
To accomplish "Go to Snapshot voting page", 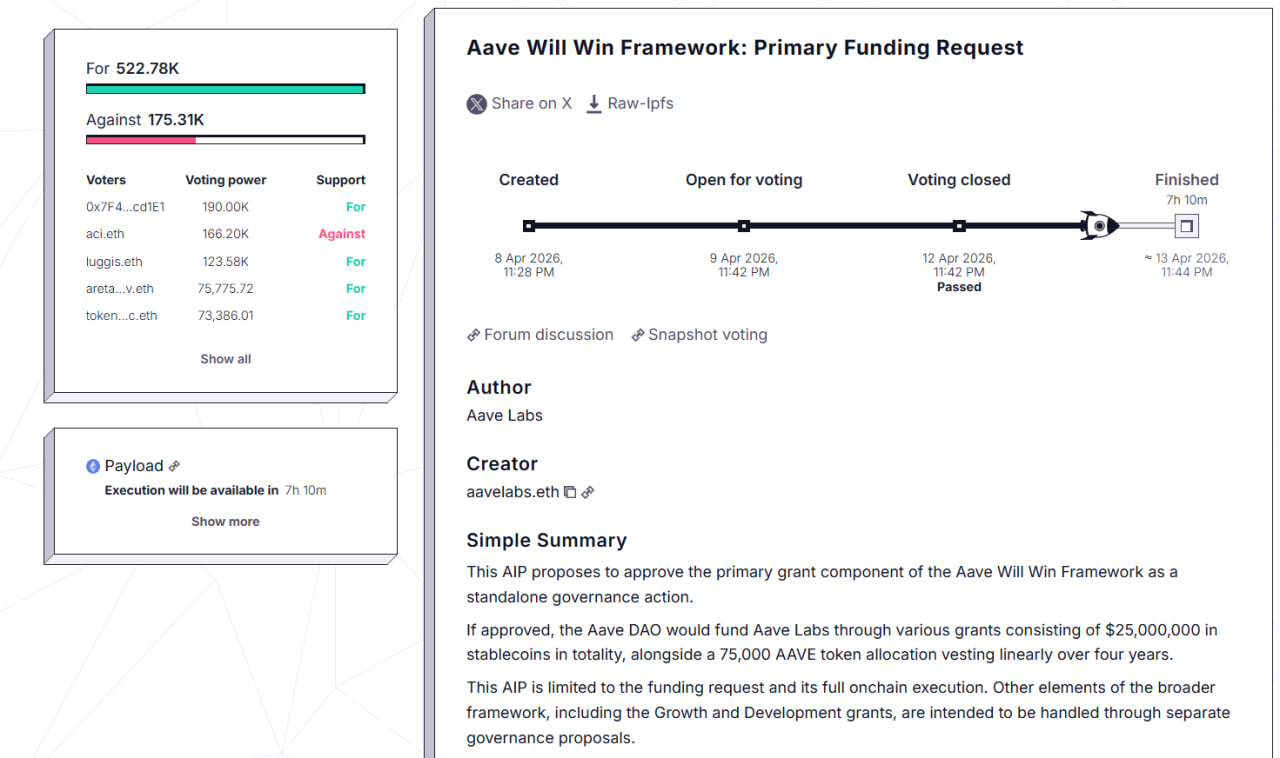I will [x=707, y=335].
